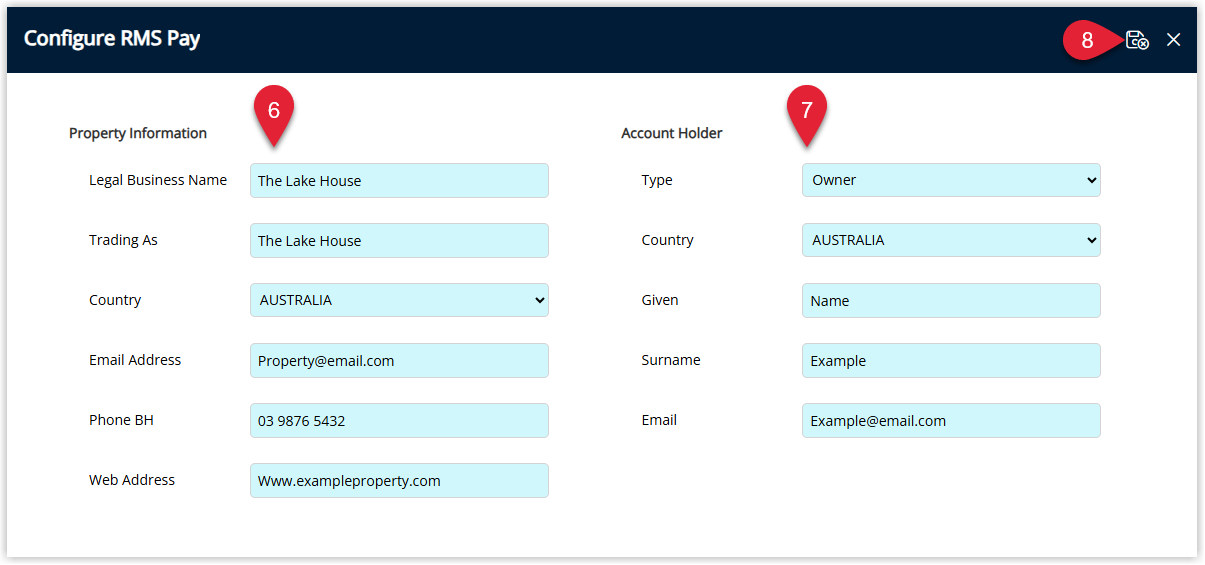The image size is (1205, 565).
Task: Open the Account Holder Type dropdown
Action: coord(951,180)
